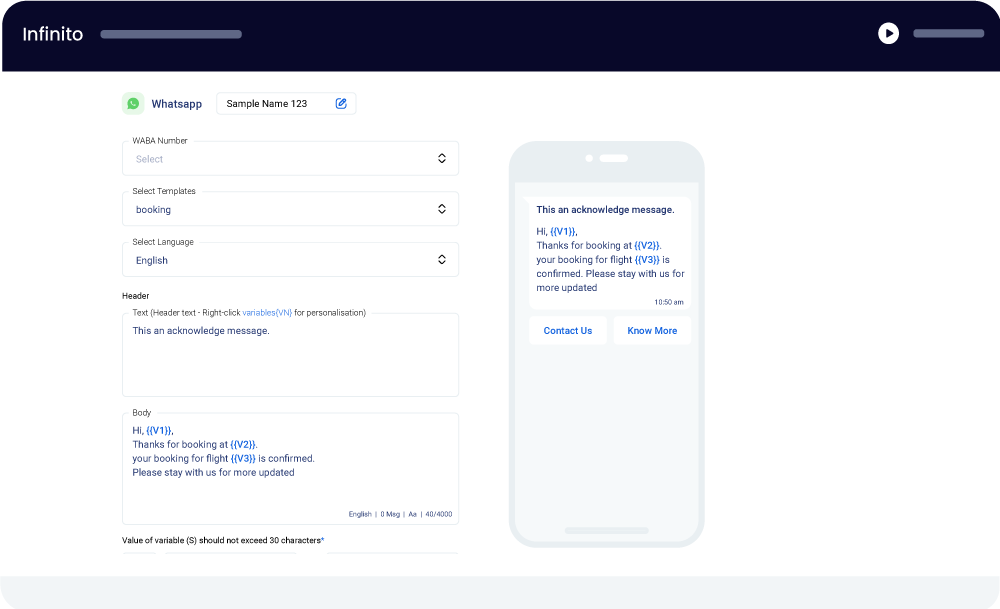This screenshot has width=1000, height=609.
Task: Open the Select Language dropdown showing English
Action: pos(290,260)
